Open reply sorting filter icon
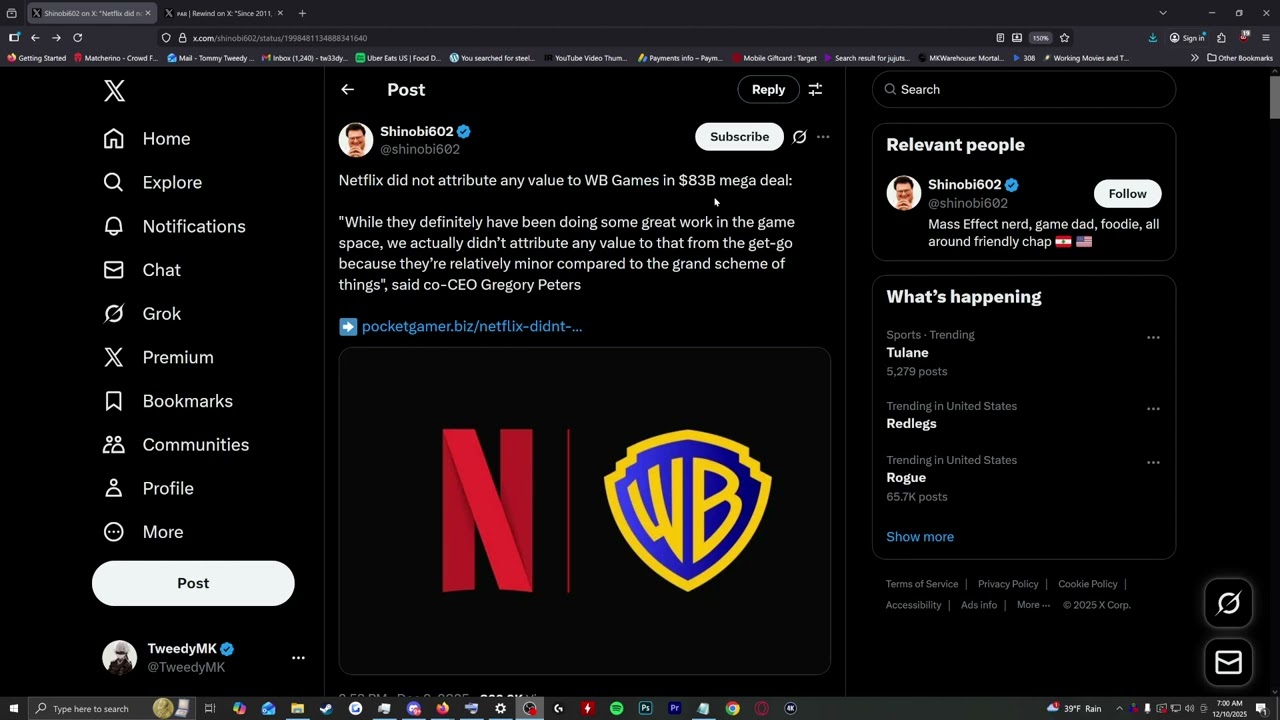1280x720 pixels. pyautogui.click(x=815, y=90)
